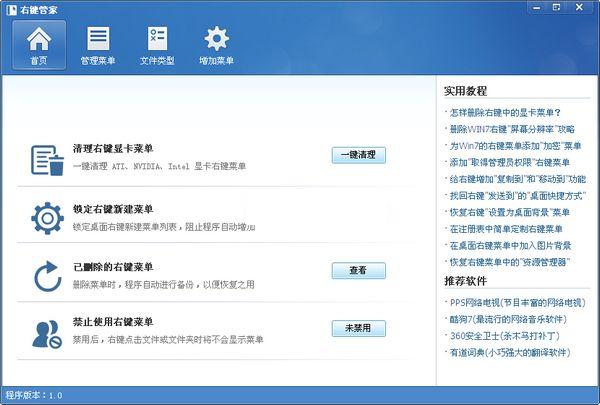This screenshot has height=405, width=600.
Task: Click the gear icon beside 锁定右键新建菜单
Action: click(46, 217)
